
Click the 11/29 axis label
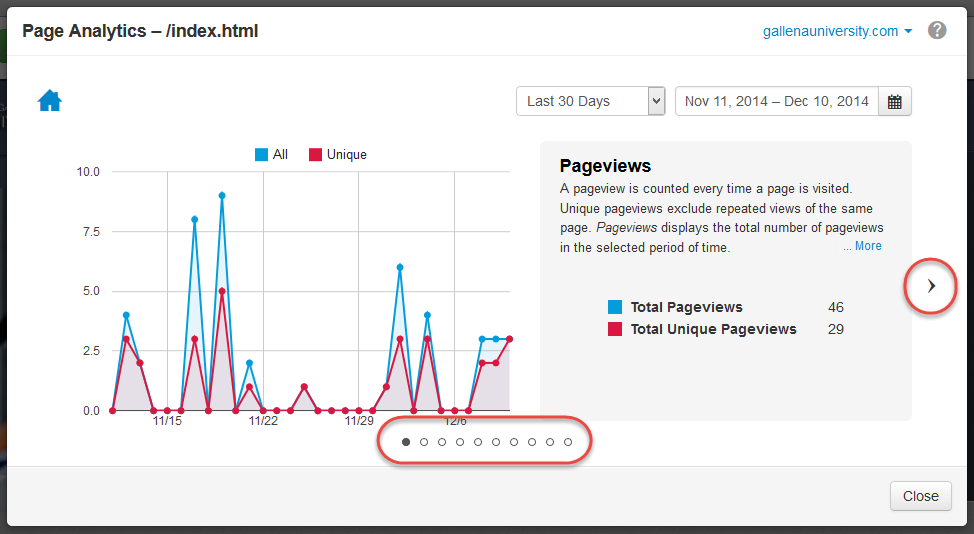[x=359, y=421]
